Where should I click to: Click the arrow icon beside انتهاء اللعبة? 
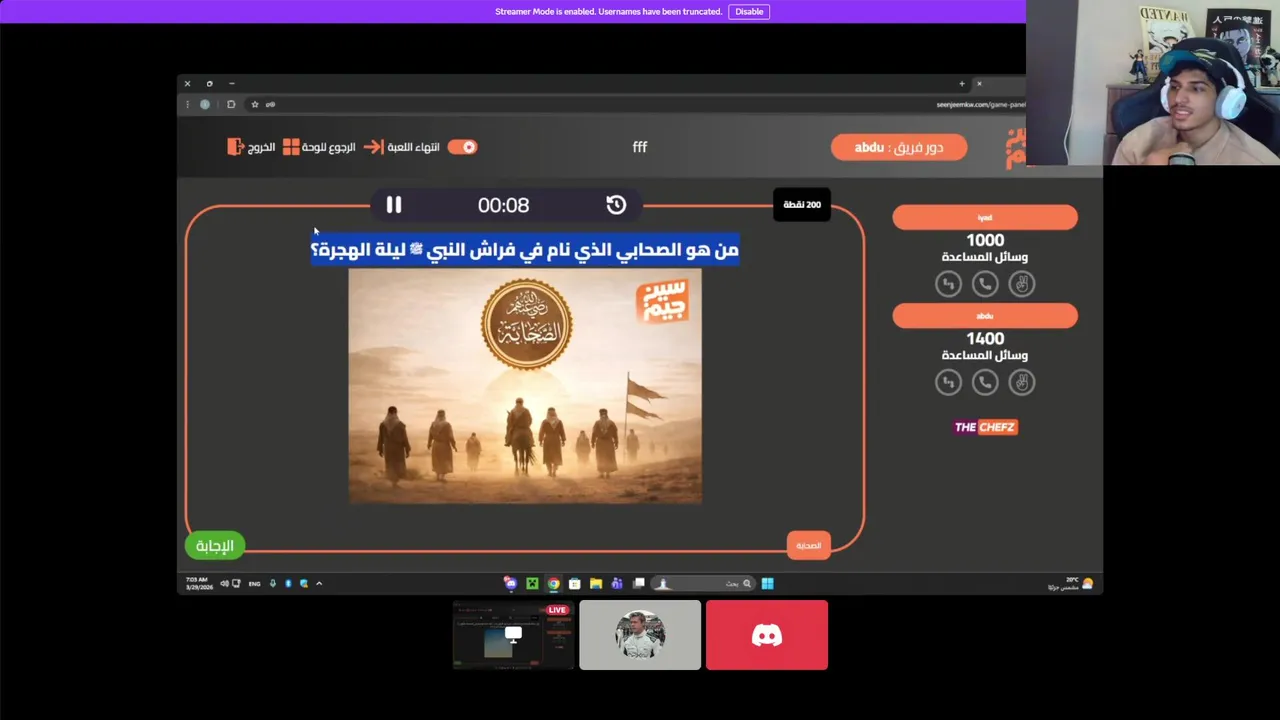pos(373,147)
